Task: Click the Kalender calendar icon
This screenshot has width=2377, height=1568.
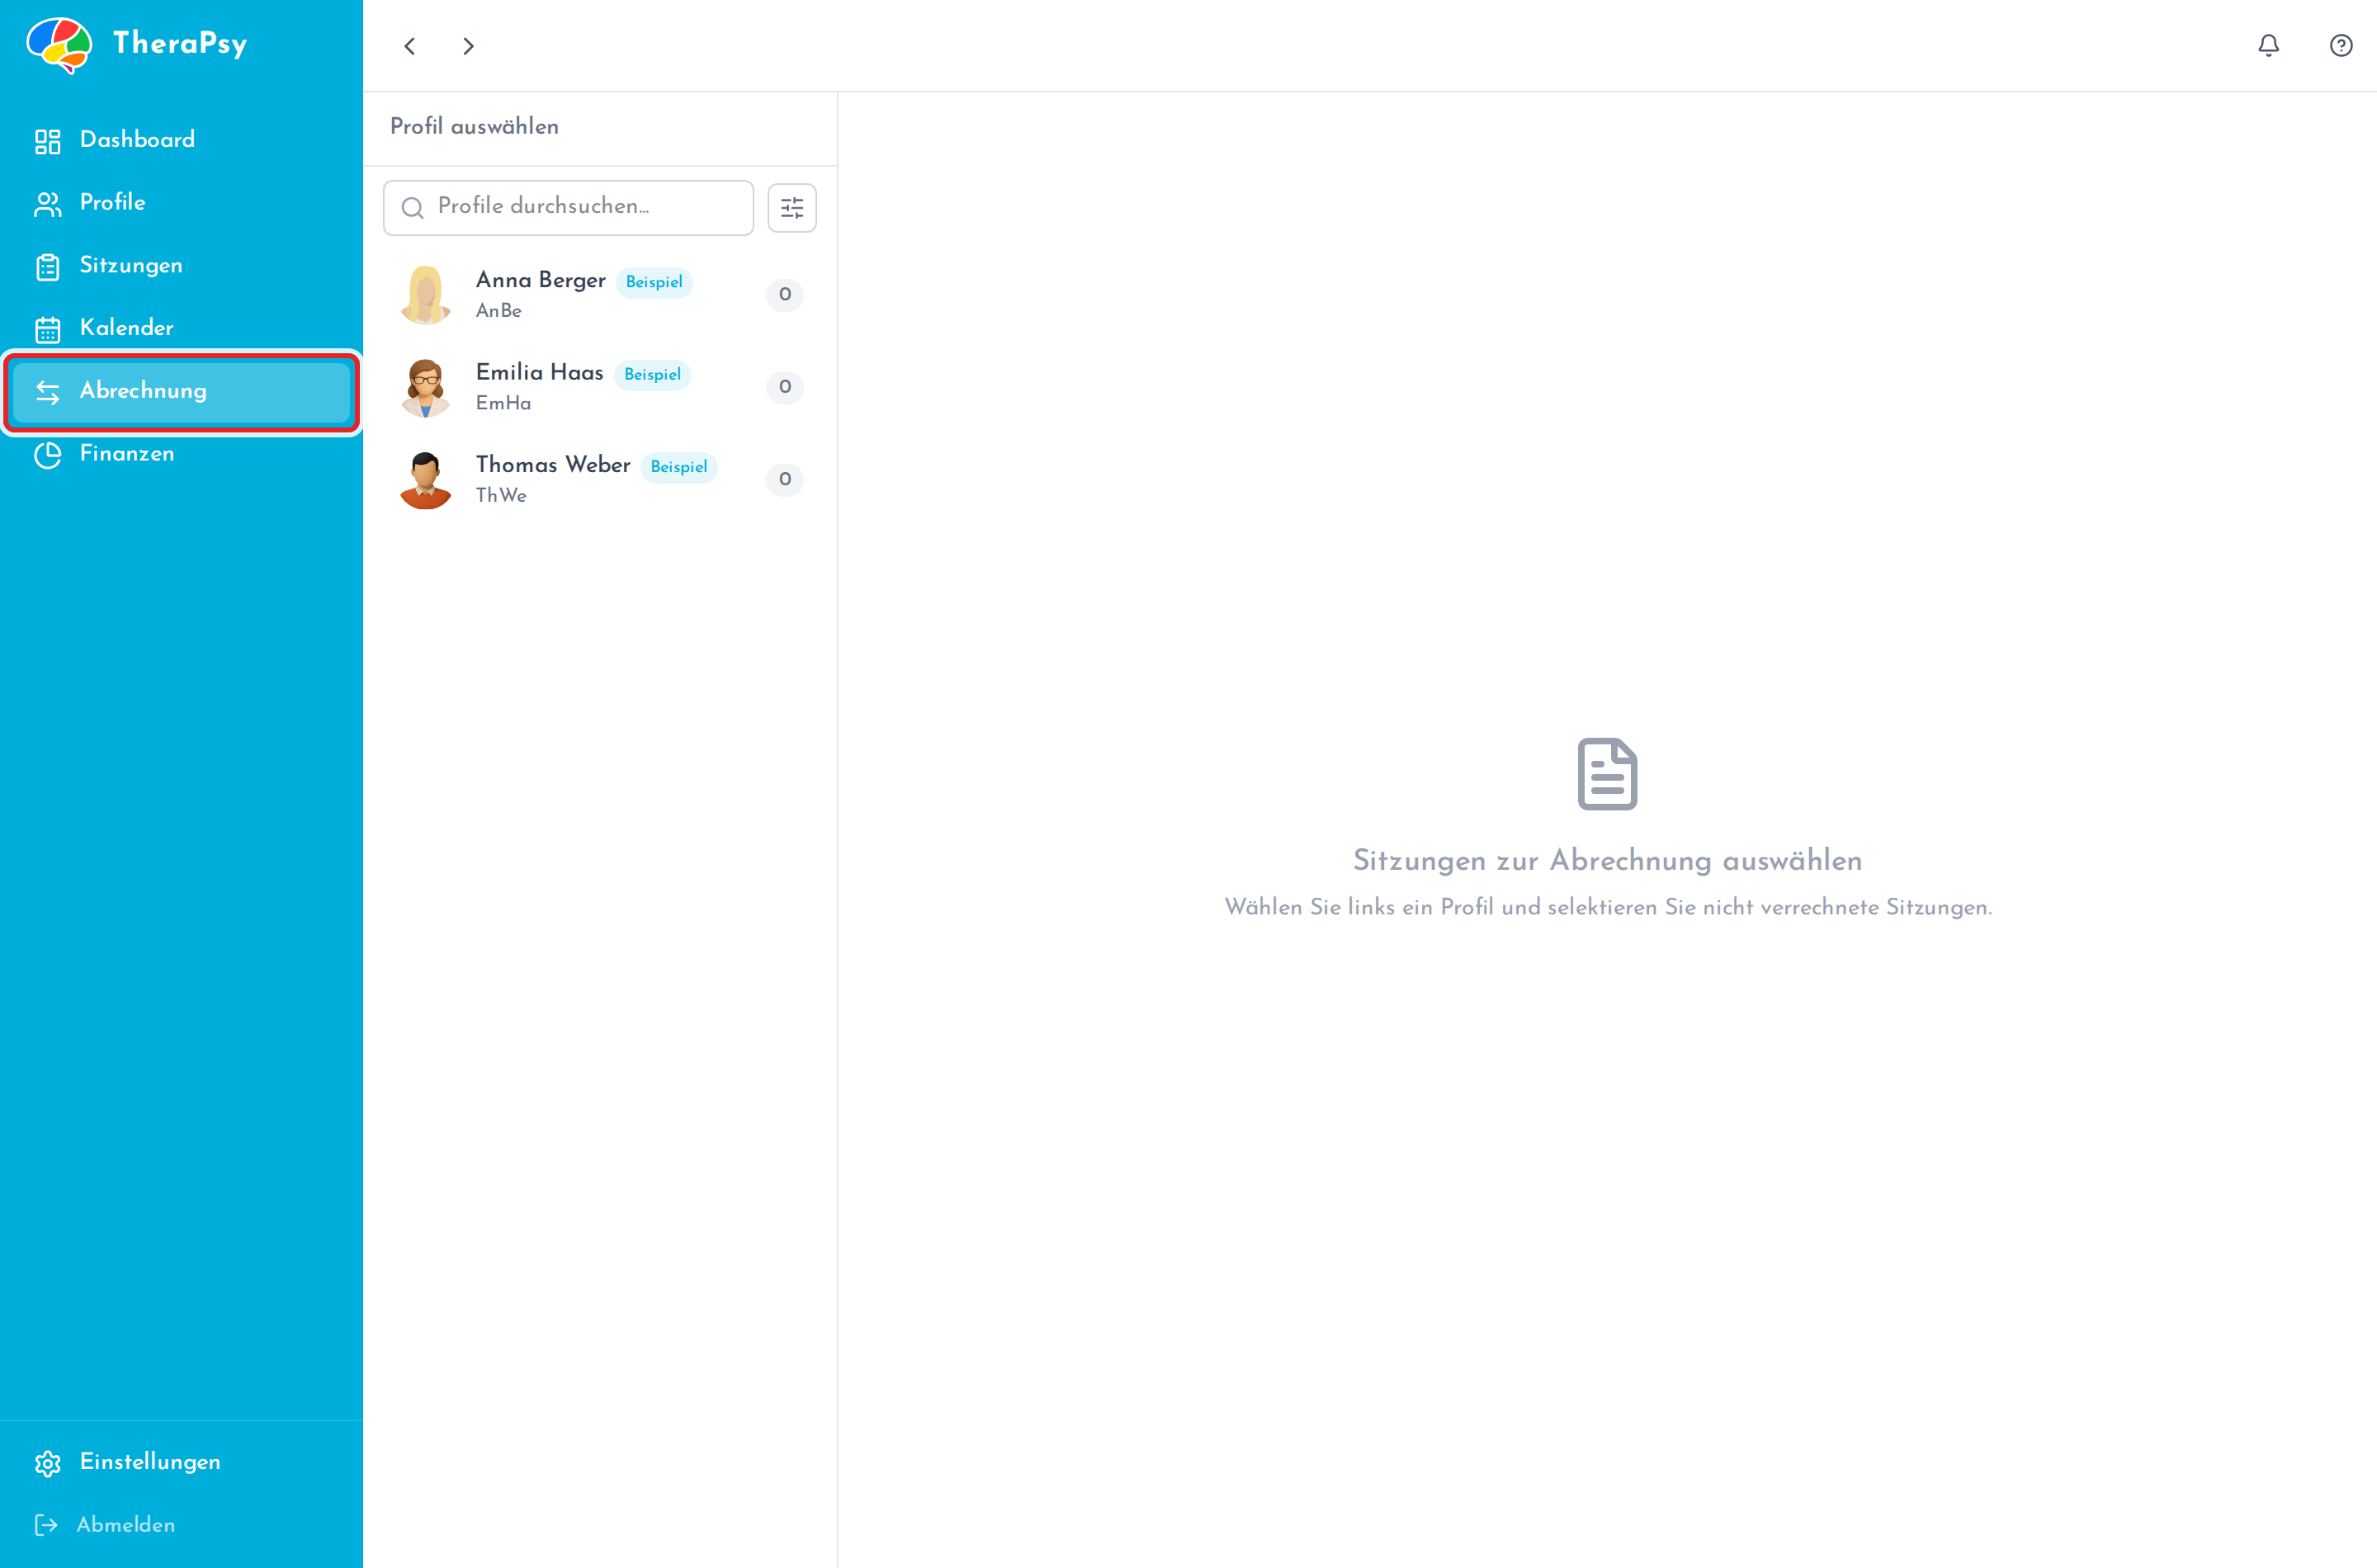Action: (x=48, y=329)
